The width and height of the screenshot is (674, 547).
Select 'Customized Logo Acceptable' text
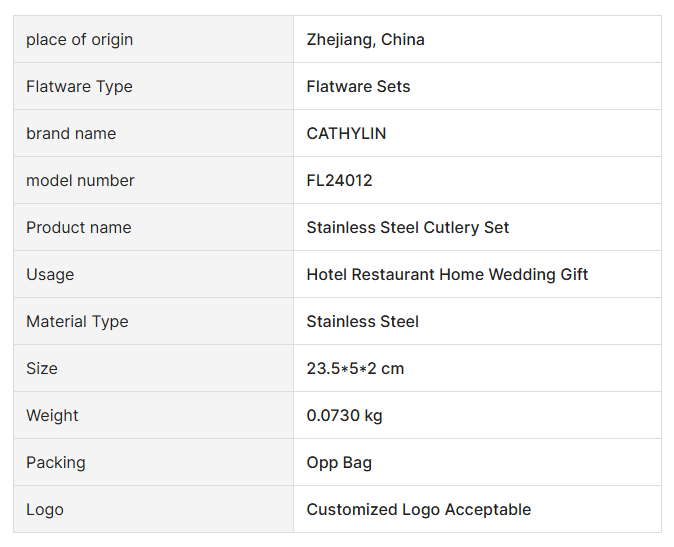pyautogui.click(x=418, y=510)
